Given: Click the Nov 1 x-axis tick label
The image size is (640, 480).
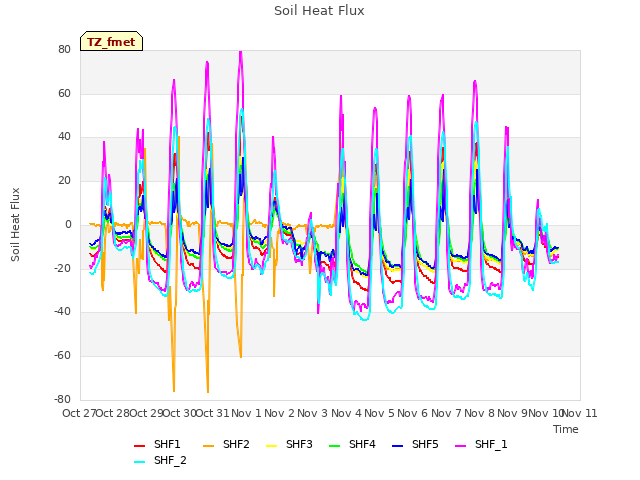Looking at the screenshot, I should tap(246, 413).
